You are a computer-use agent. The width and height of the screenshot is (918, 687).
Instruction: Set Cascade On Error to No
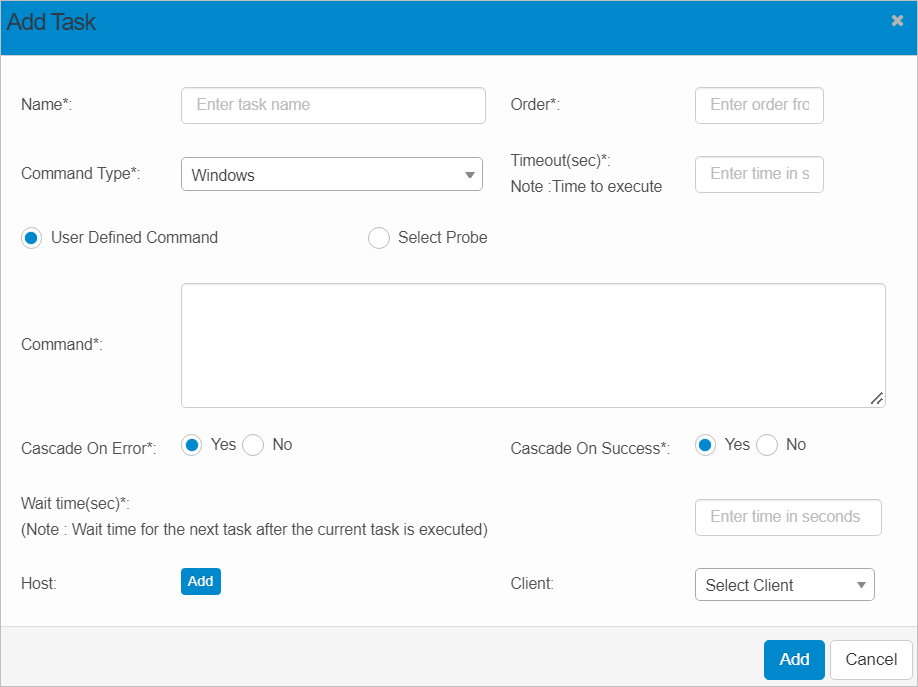pos(254,445)
